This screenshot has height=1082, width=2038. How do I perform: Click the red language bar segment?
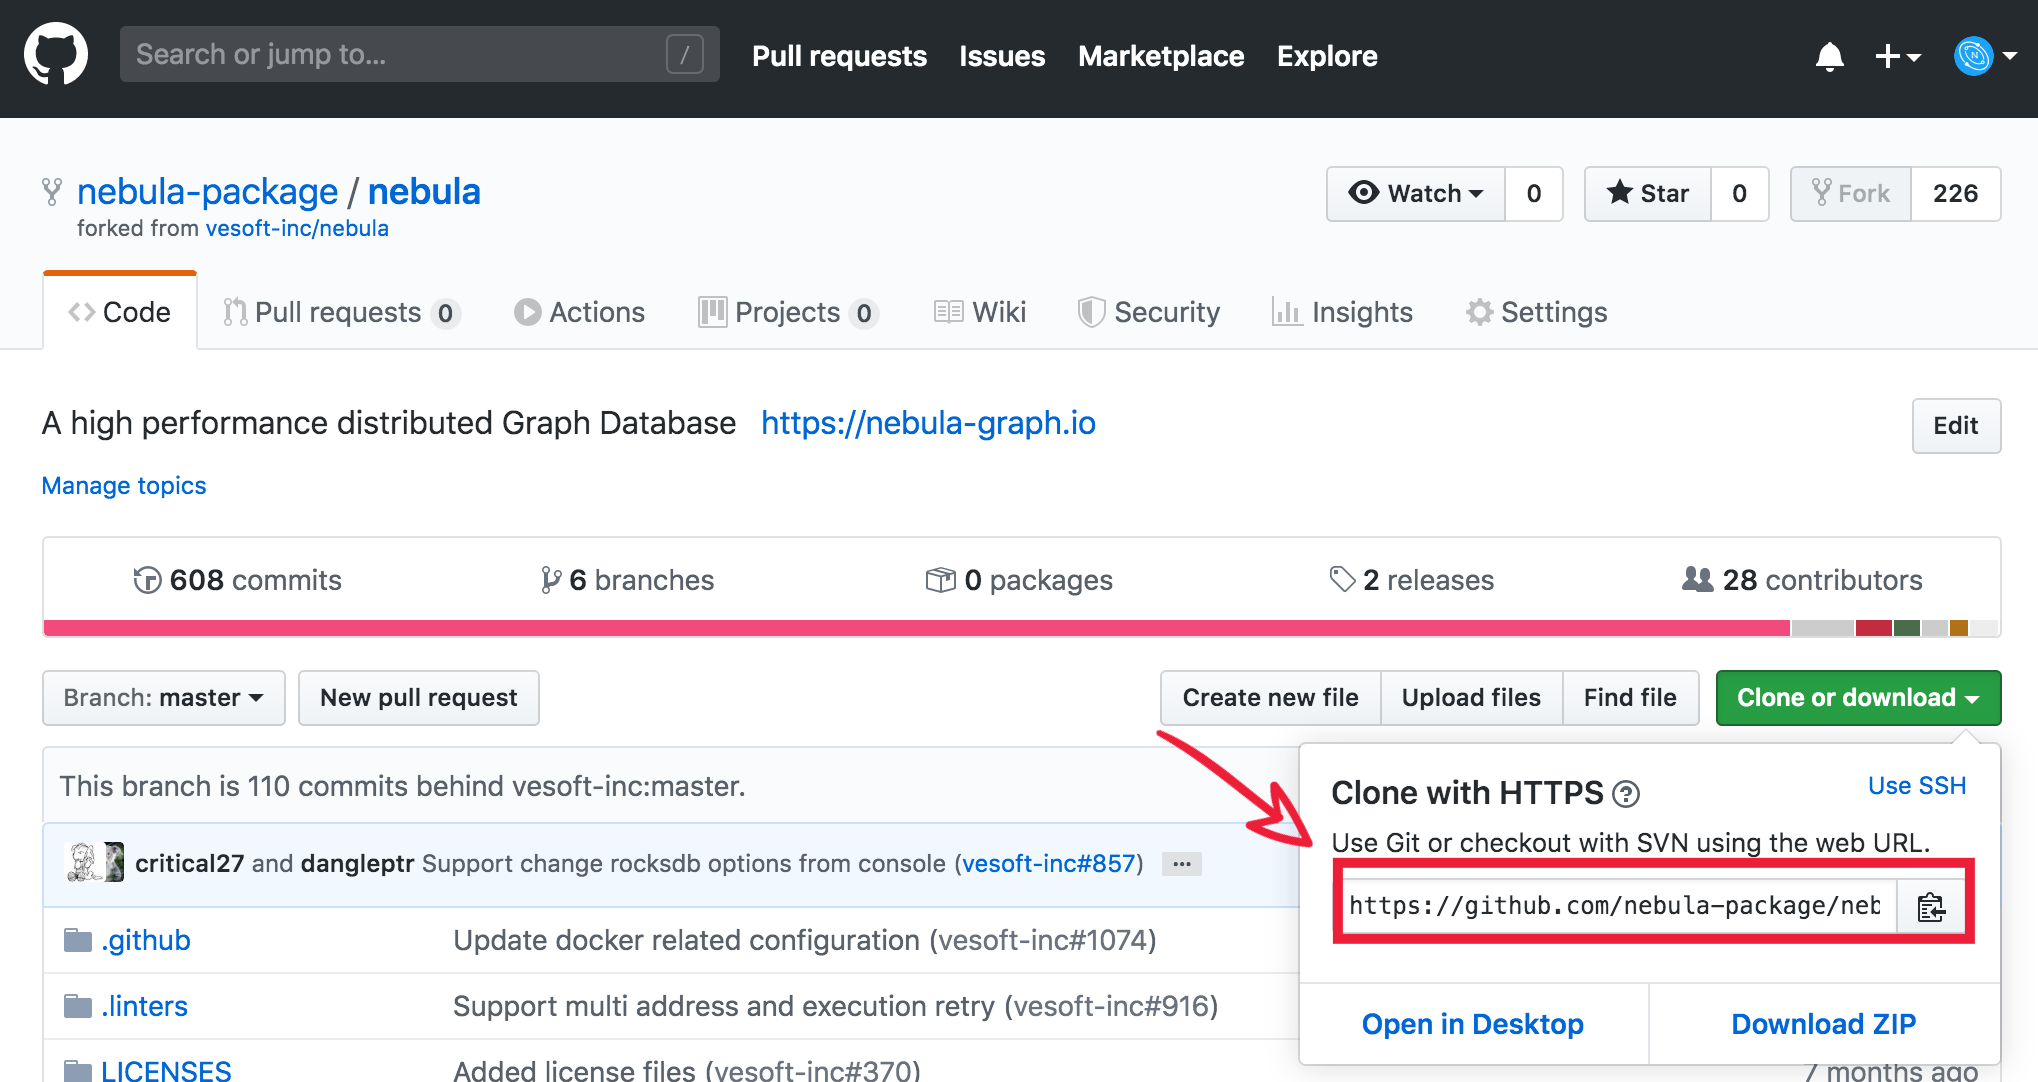pyautogui.click(x=1873, y=628)
